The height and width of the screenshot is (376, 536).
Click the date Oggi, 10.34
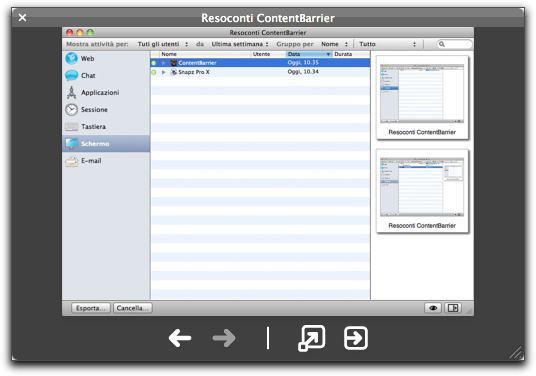point(303,72)
